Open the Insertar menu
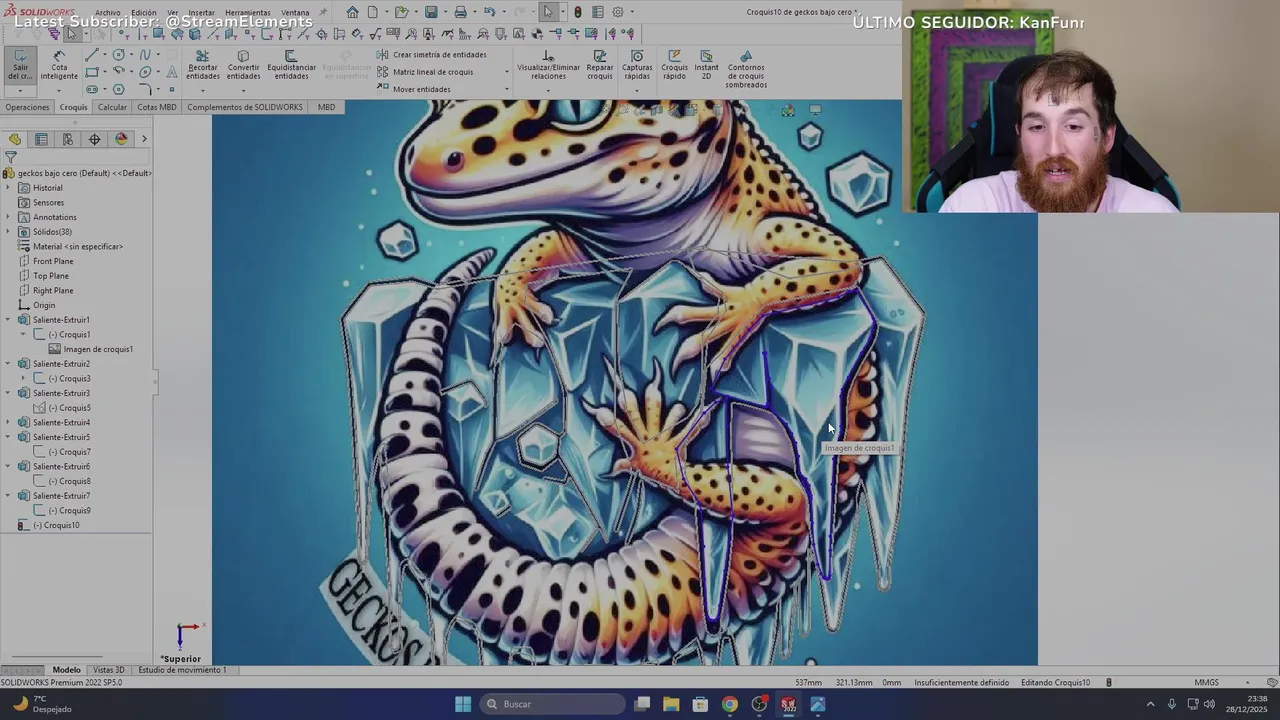This screenshot has width=1280, height=720. (x=201, y=13)
